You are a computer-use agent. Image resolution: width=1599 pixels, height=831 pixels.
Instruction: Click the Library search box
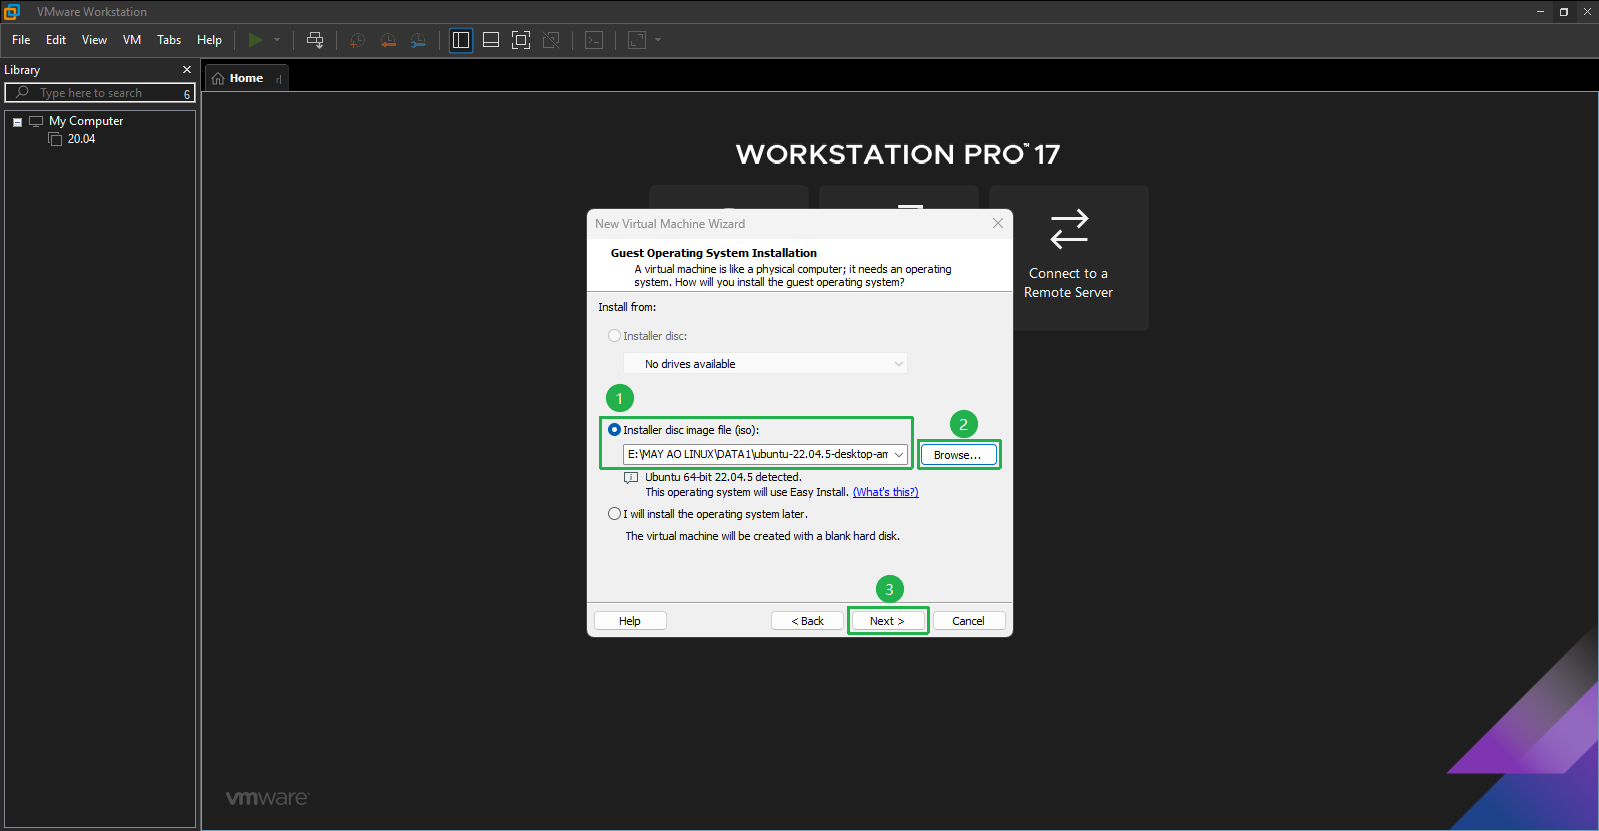pos(100,93)
